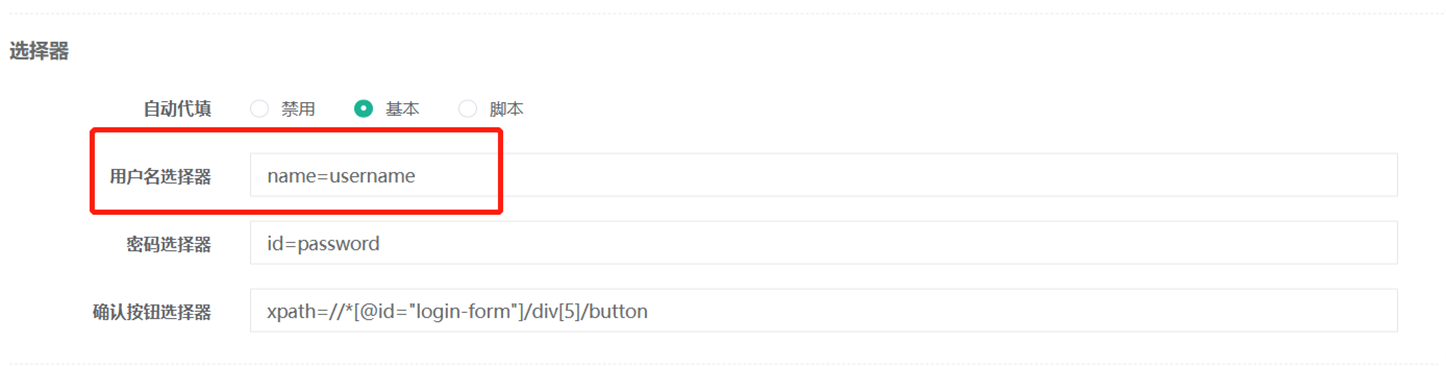Image resolution: width=1446 pixels, height=366 pixels.
Task: Click on the name=username text
Action: [341, 176]
